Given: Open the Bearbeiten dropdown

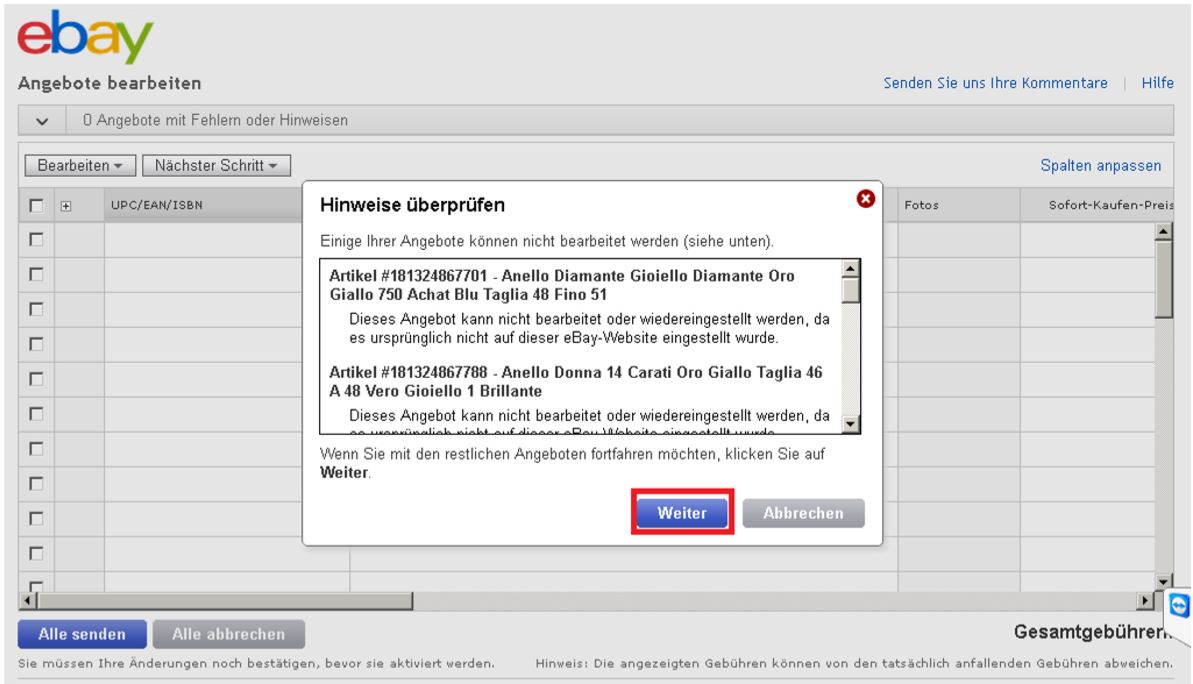Looking at the screenshot, I should (82, 164).
